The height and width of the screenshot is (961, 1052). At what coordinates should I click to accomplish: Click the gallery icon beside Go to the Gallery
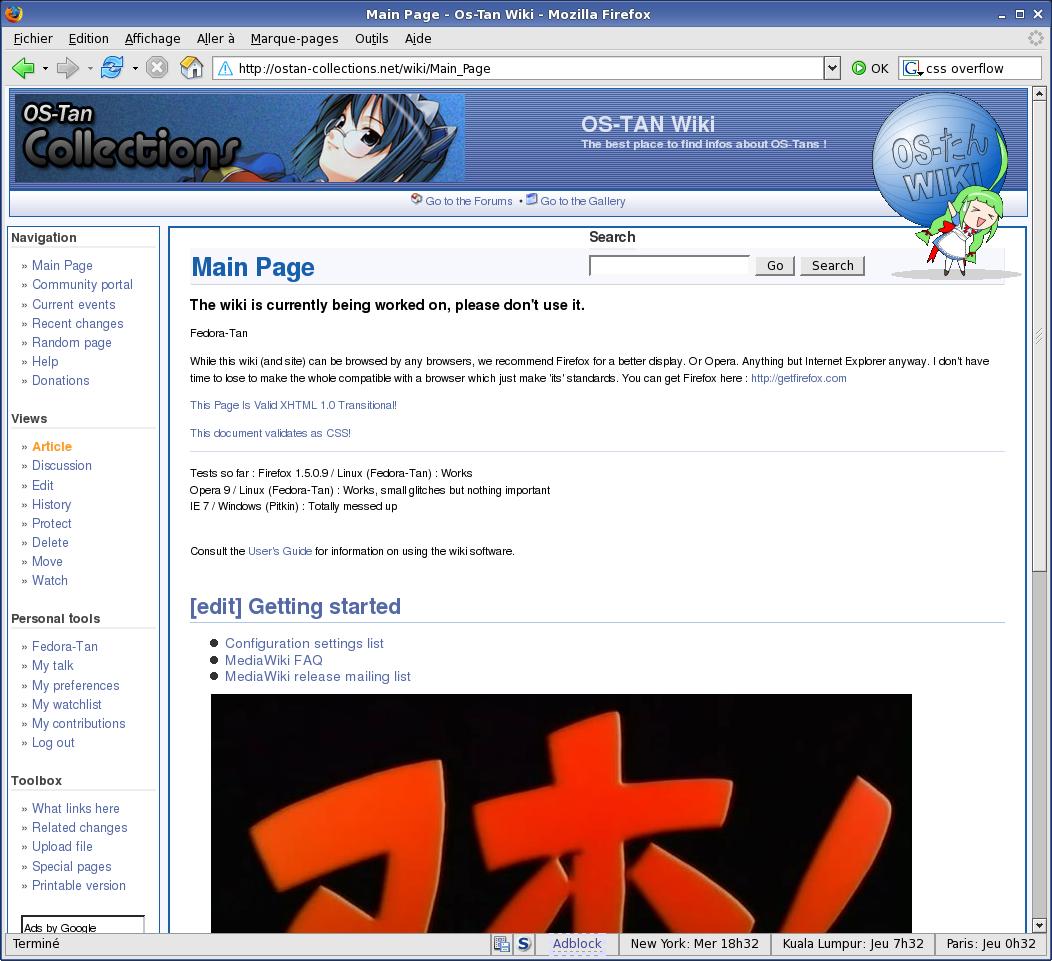(x=532, y=199)
